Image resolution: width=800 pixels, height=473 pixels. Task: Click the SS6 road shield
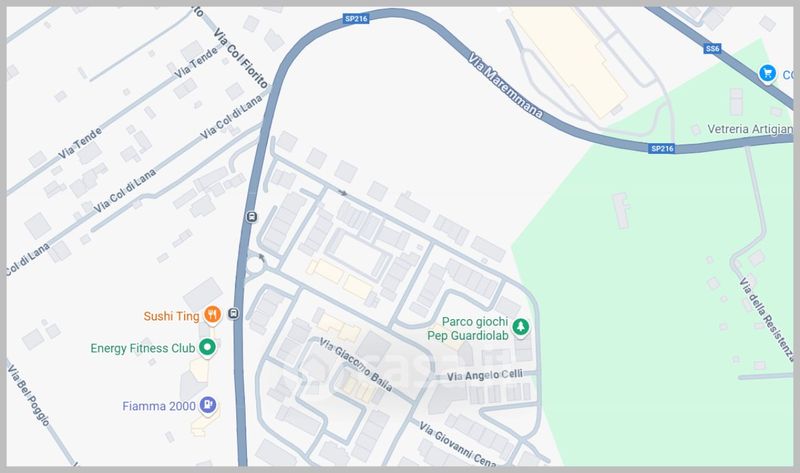(712, 48)
